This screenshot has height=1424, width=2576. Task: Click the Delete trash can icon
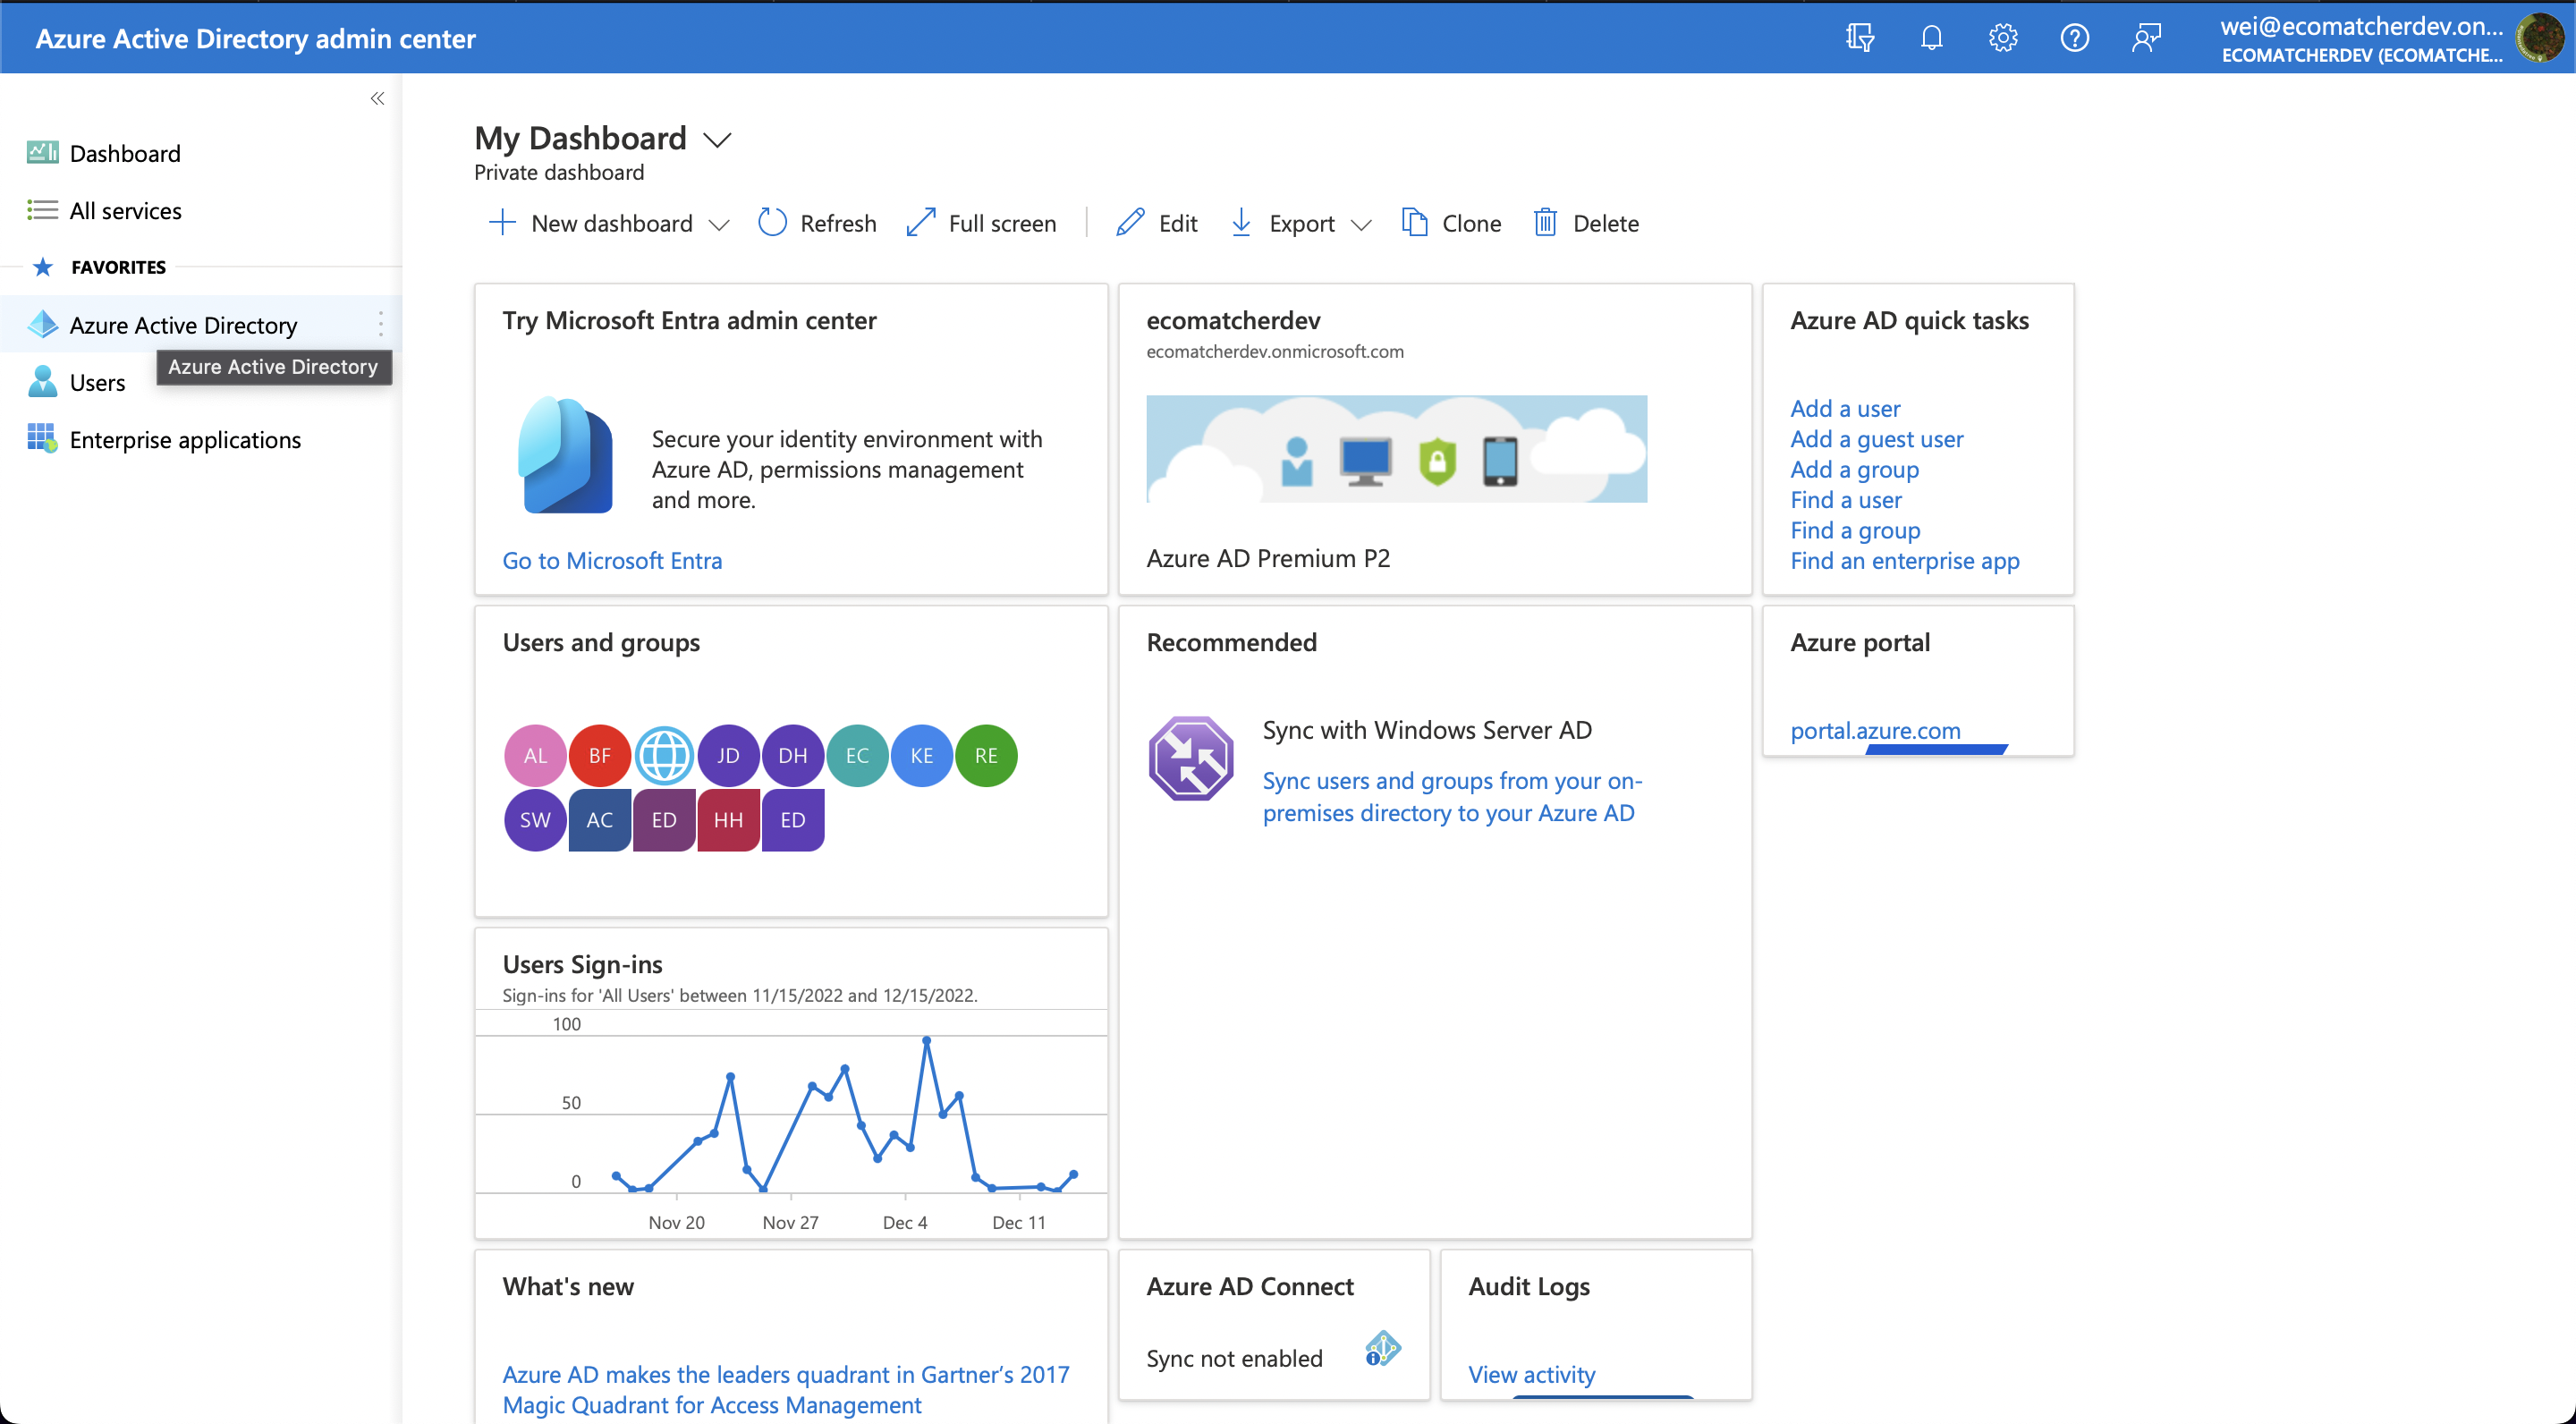[x=1545, y=222]
